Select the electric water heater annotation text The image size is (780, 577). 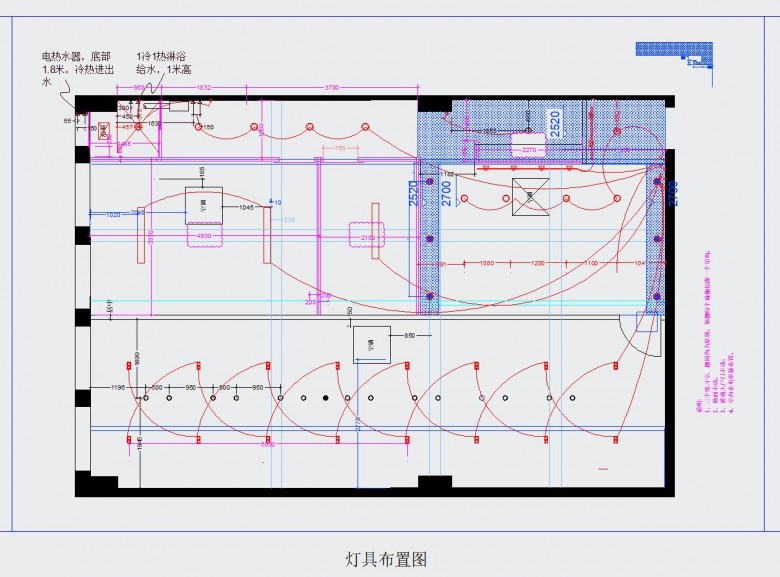(x=79, y=70)
